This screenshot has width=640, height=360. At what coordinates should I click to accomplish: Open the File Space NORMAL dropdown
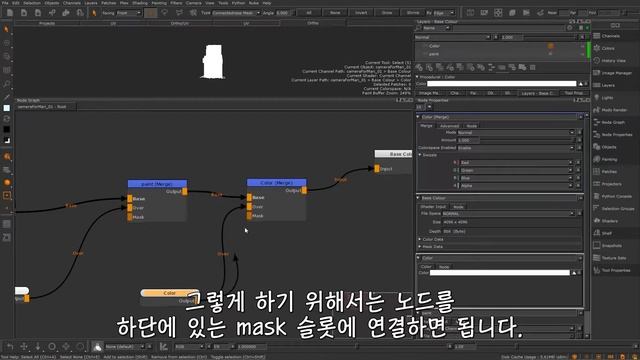point(509,213)
